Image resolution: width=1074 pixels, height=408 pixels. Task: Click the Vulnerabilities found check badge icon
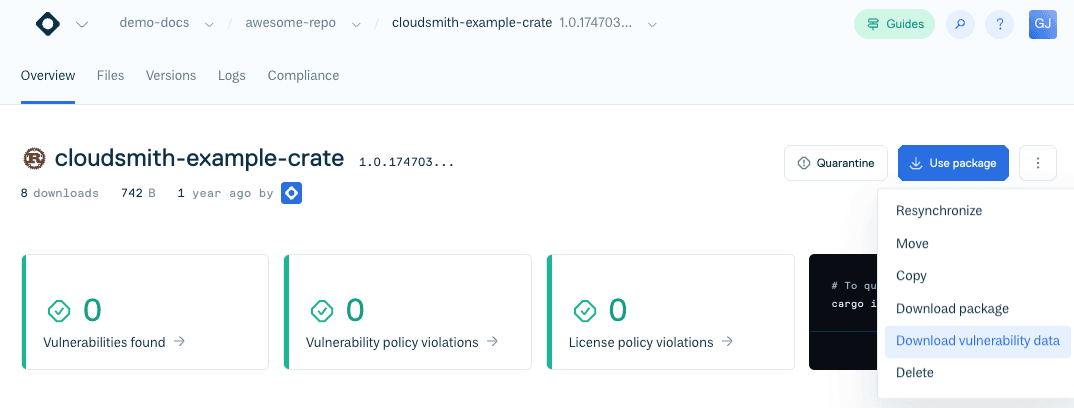(x=60, y=311)
